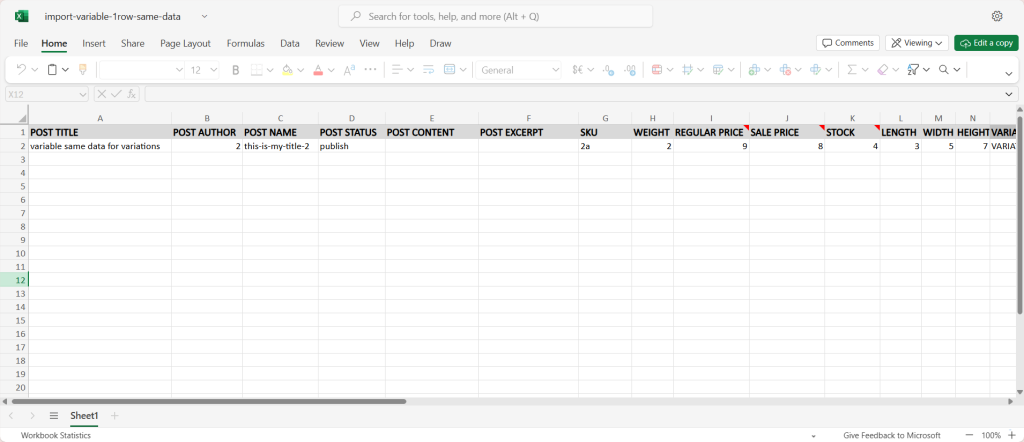1024x442 pixels.
Task: Click the currency accounting format icon
Action: [577, 70]
